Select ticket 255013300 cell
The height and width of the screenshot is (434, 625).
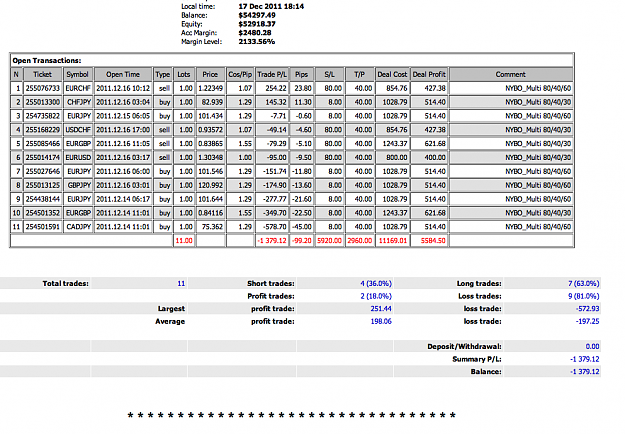[x=43, y=102]
